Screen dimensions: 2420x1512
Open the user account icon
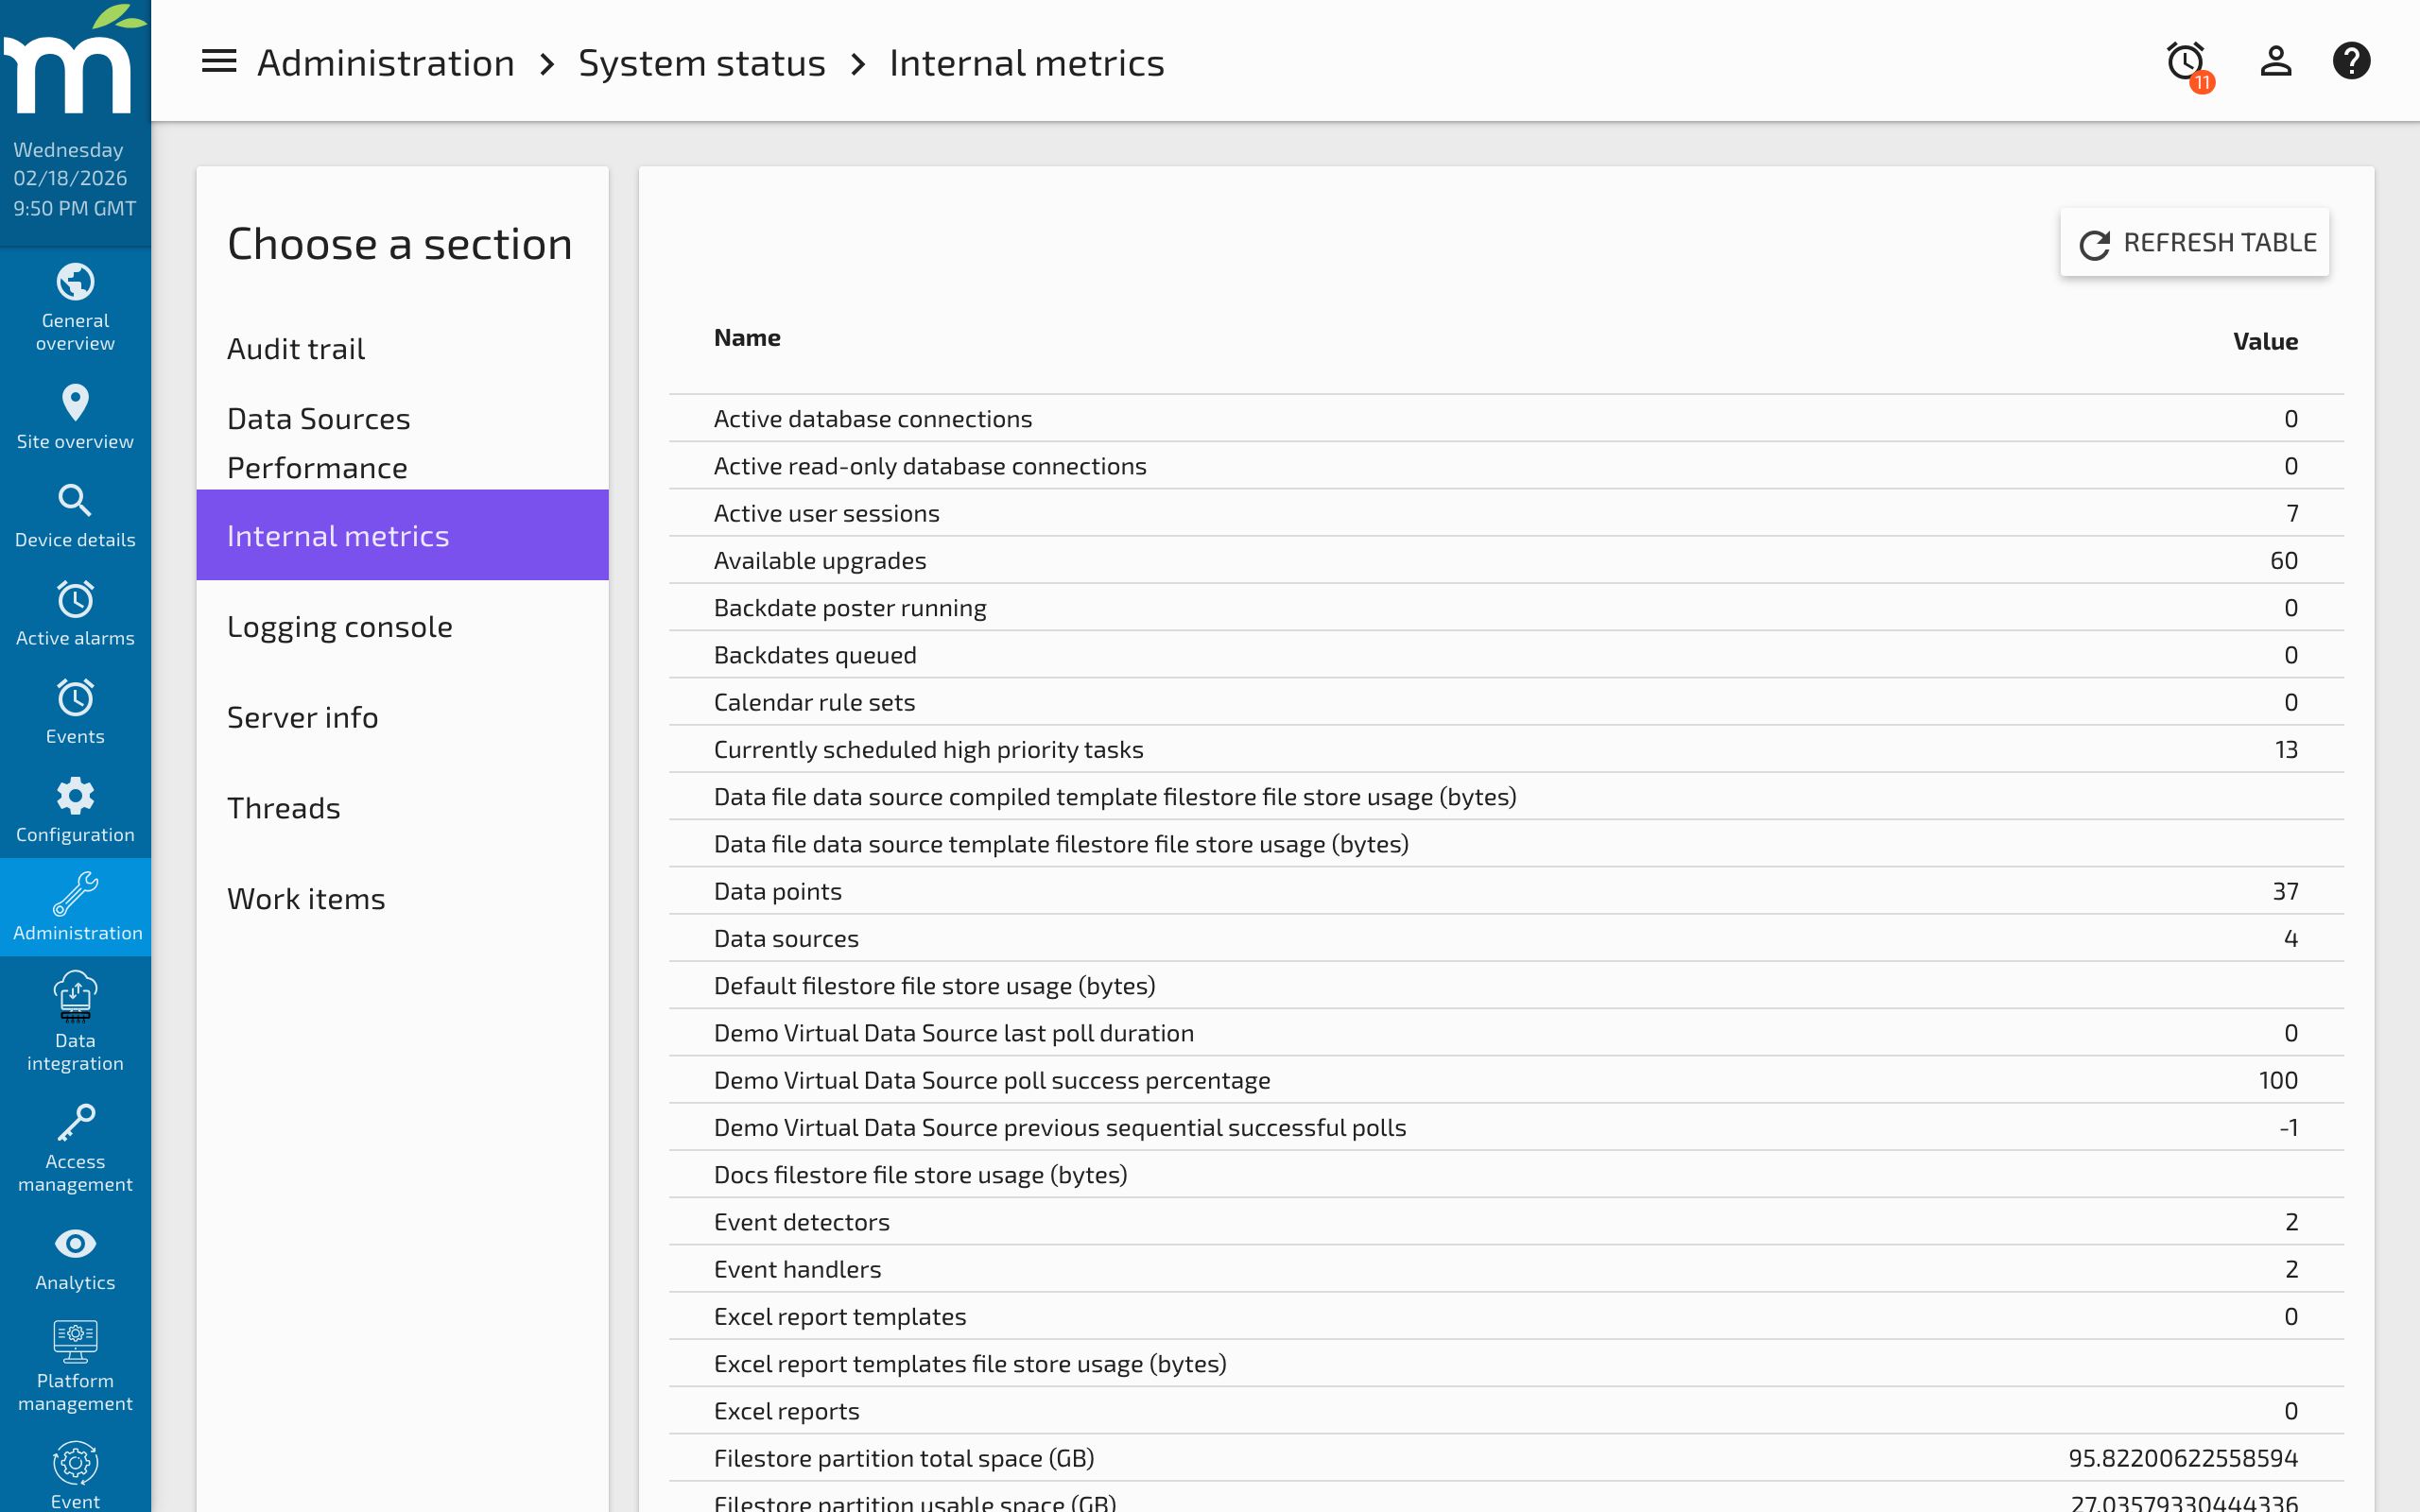(2275, 61)
